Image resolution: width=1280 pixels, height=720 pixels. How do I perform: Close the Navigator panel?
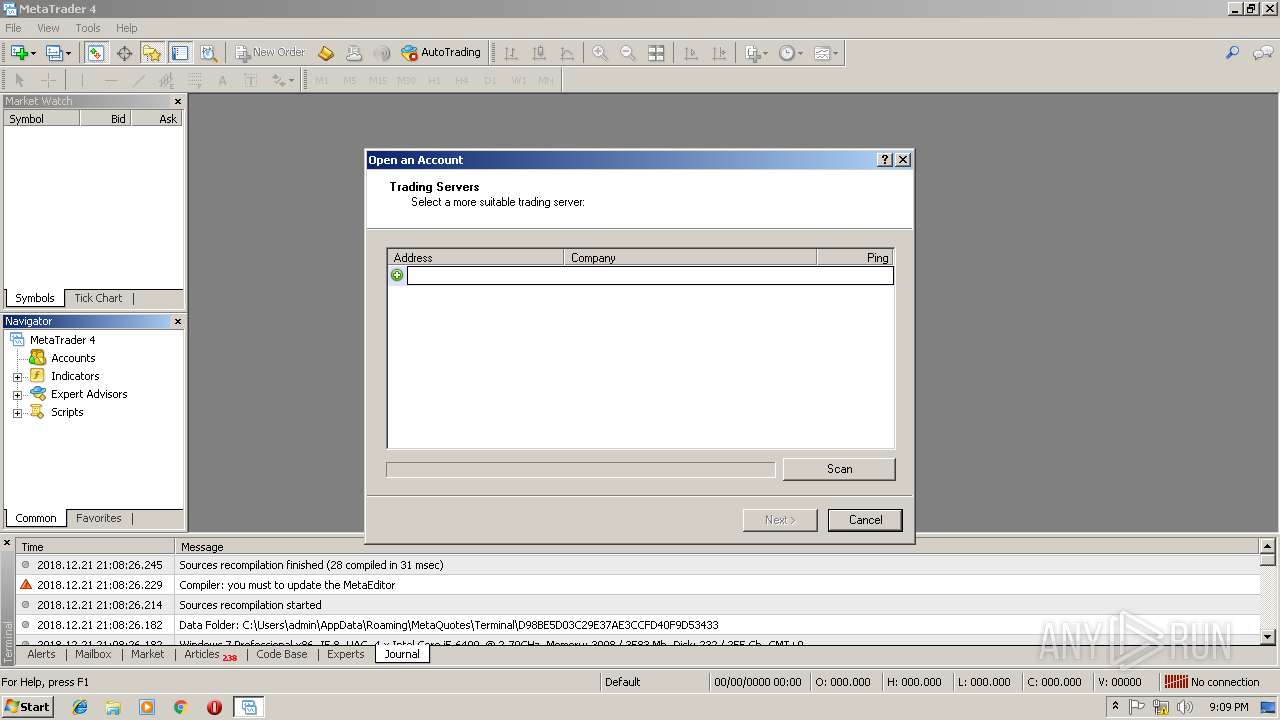tap(178, 321)
